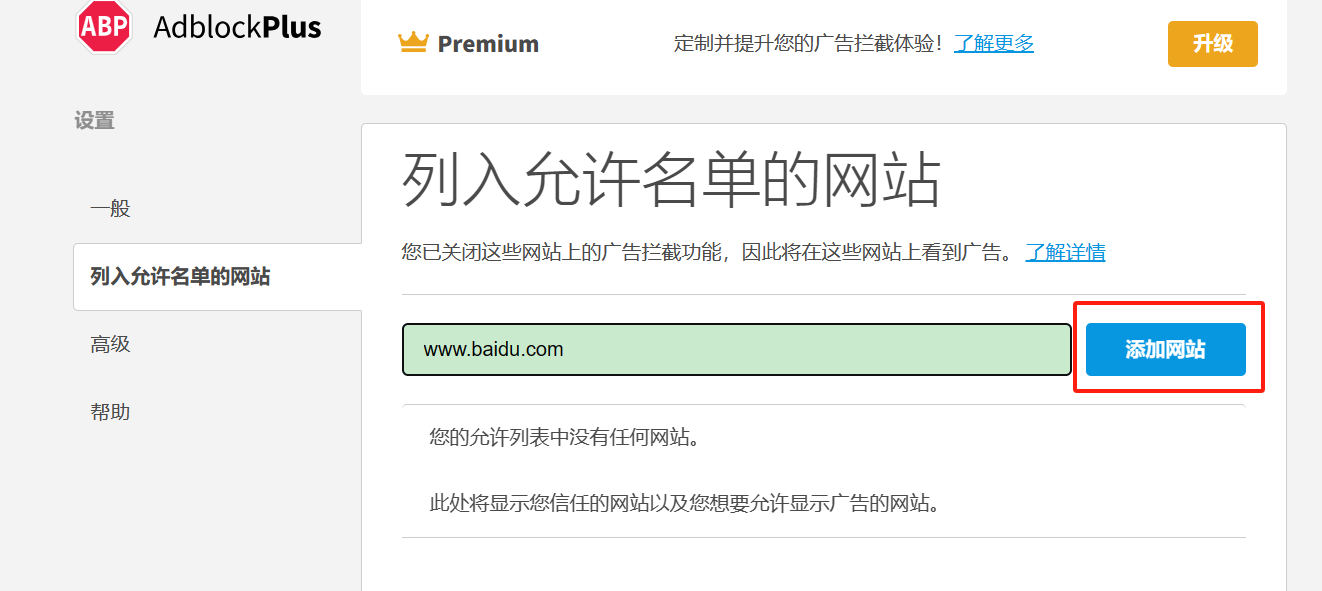Open the 了解更多 Premium link
The height and width of the screenshot is (591, 1322).
coord(993,43)
